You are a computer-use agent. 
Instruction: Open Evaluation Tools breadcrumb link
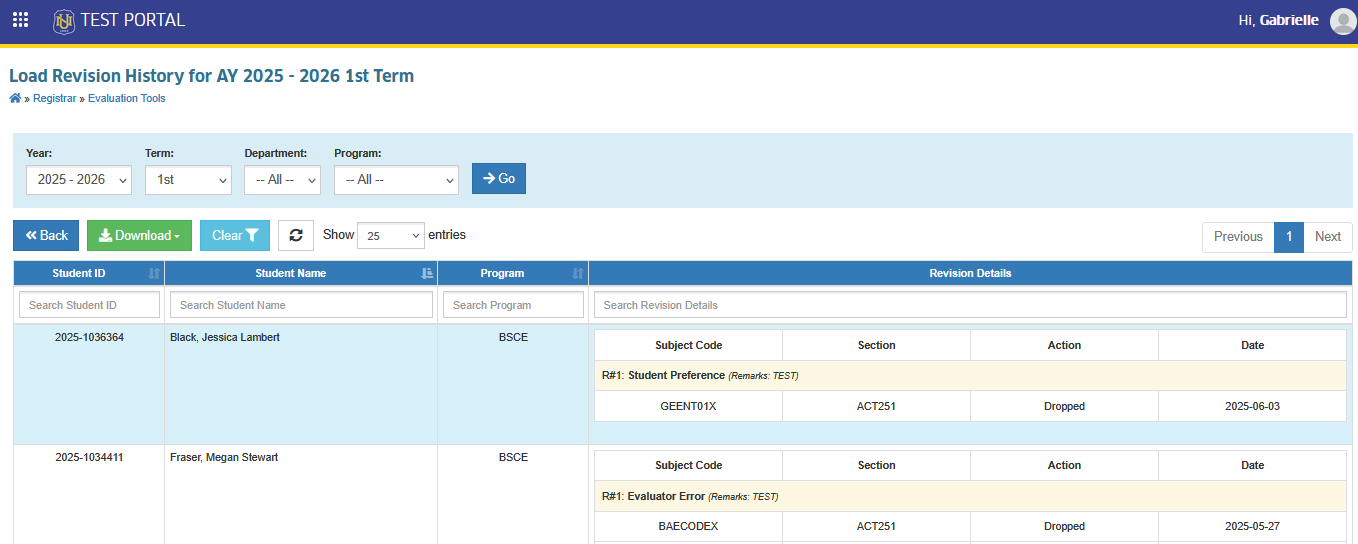tap(127, 98)
